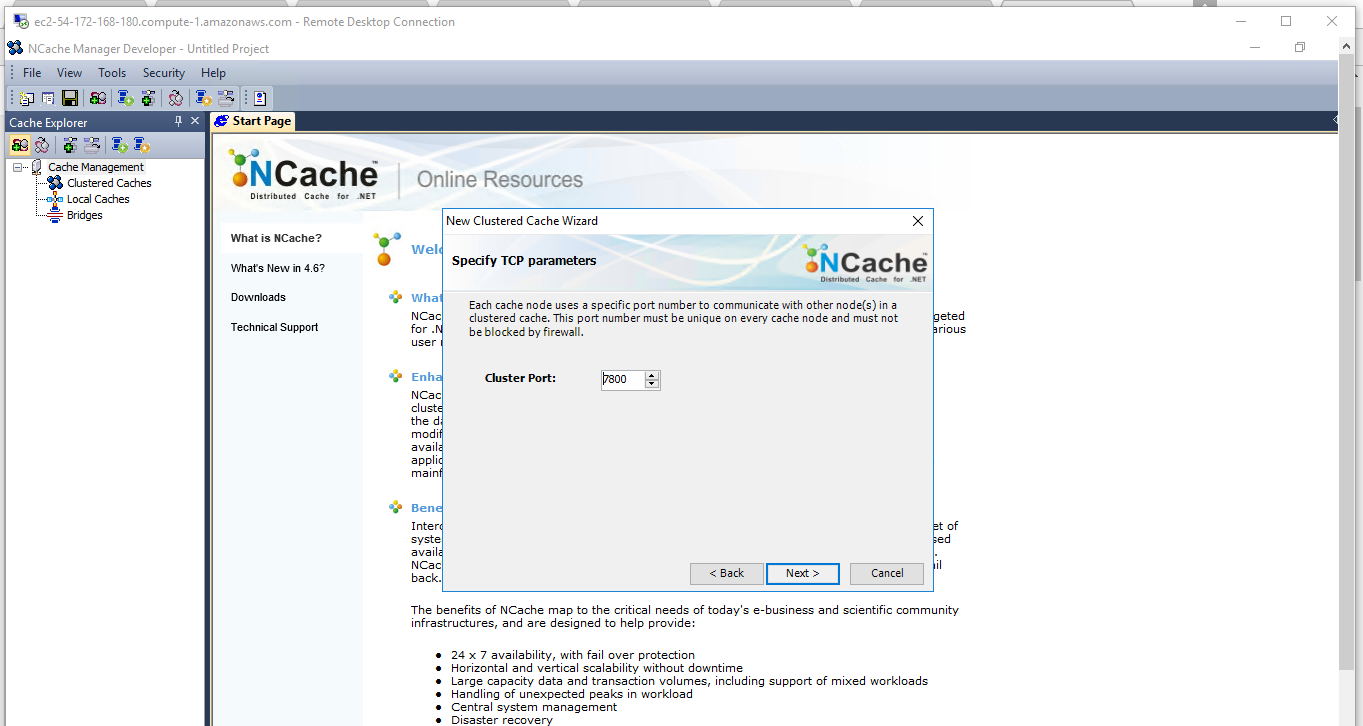Click the highlighted clustered cache icon in Cache Explorer
The height and width of the screenshot is (726, 1363).
tap(20, 144)
